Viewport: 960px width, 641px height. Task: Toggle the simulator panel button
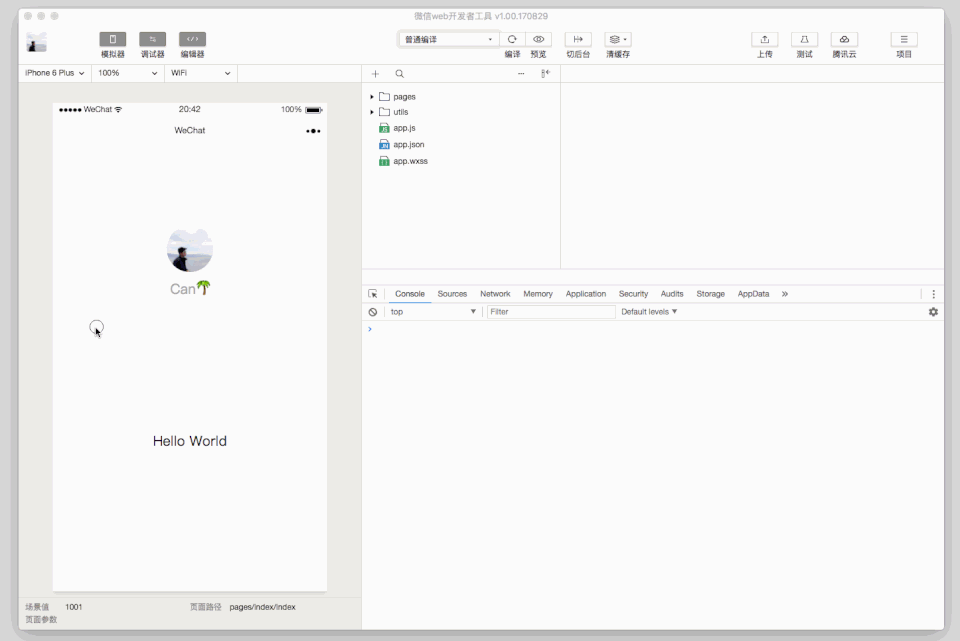point(113,39)
